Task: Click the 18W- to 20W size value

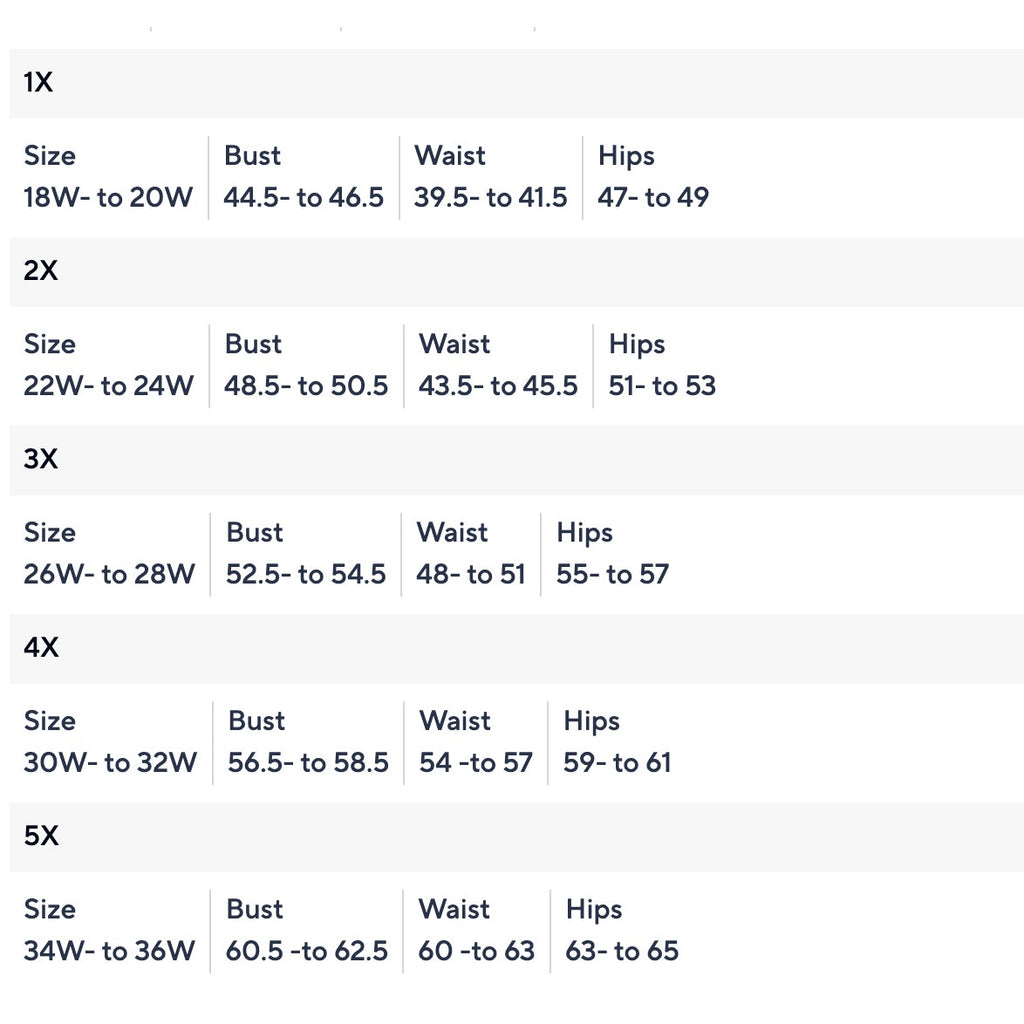Action: 108,197
